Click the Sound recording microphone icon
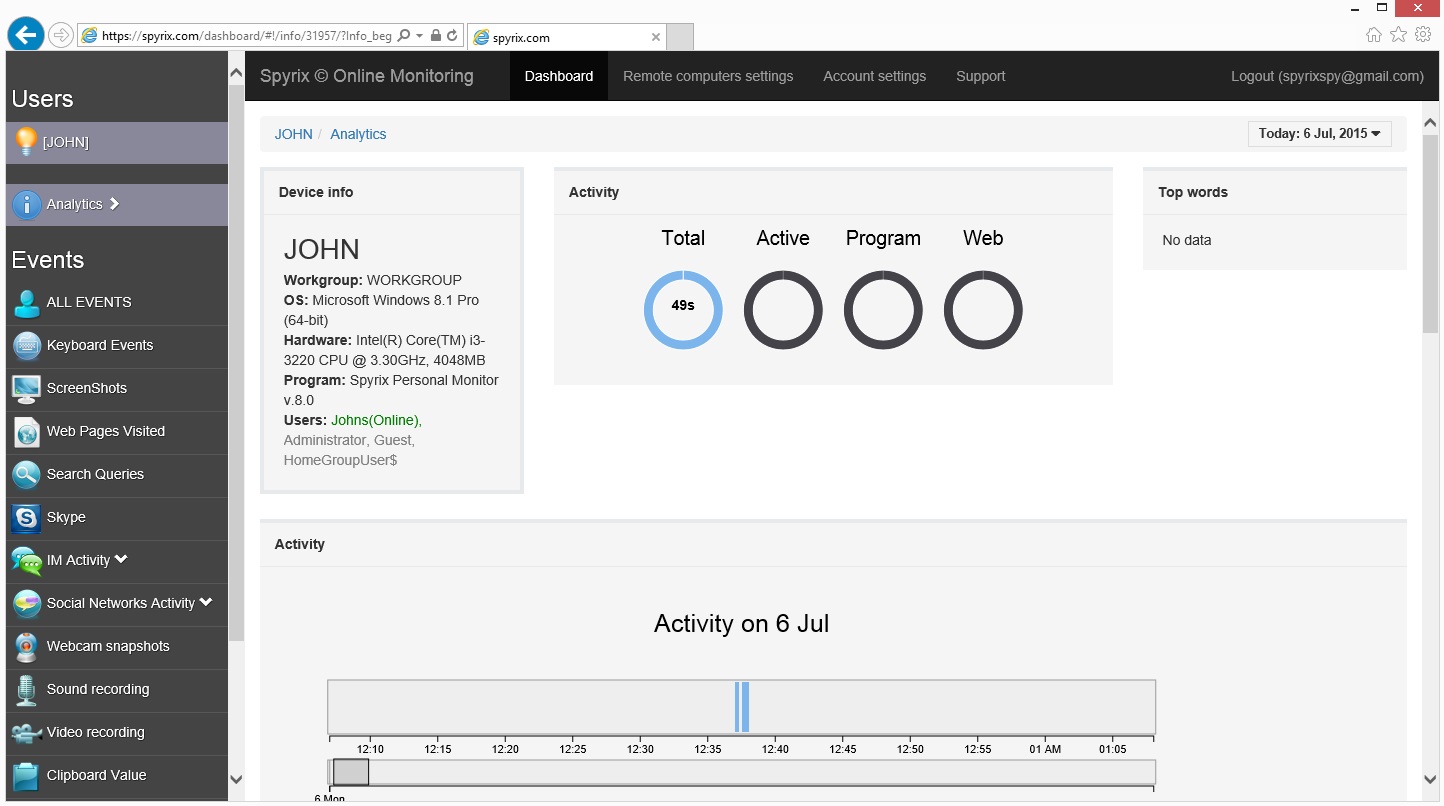This screenshot has height=806, width=1444. (x=27, y=689)
